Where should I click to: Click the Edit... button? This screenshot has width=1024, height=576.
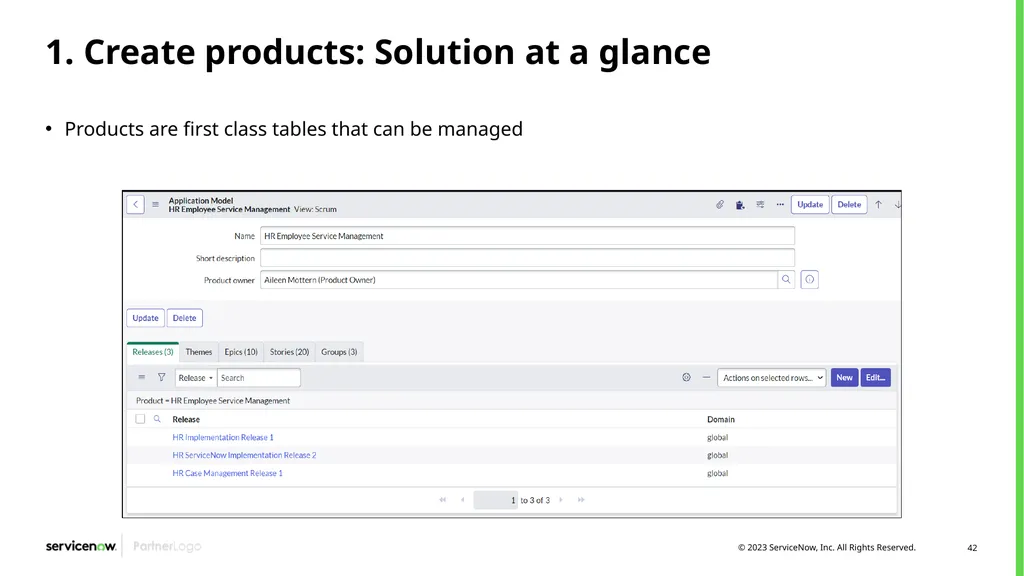coord(875,377)
